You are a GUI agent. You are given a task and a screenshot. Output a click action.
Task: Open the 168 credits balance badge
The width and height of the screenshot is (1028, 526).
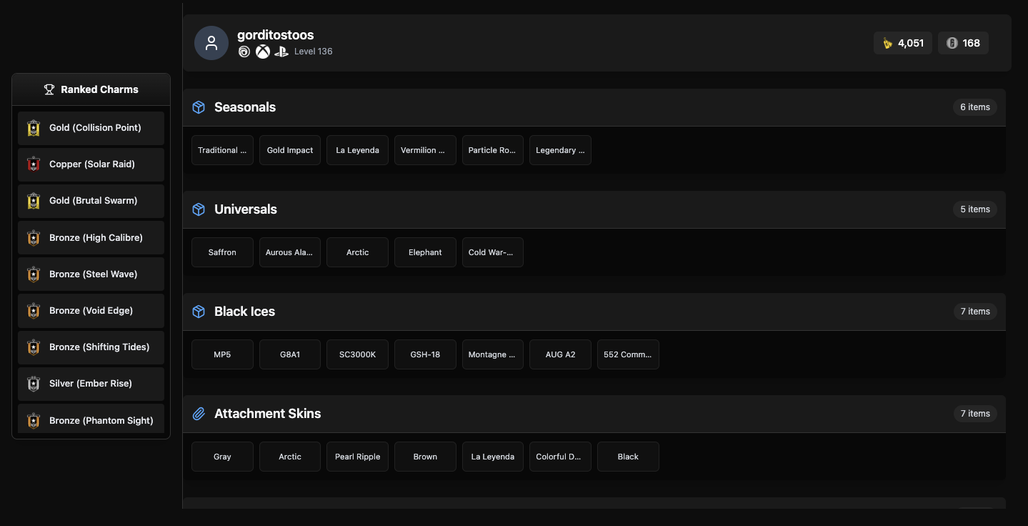[x=963, y=43]
